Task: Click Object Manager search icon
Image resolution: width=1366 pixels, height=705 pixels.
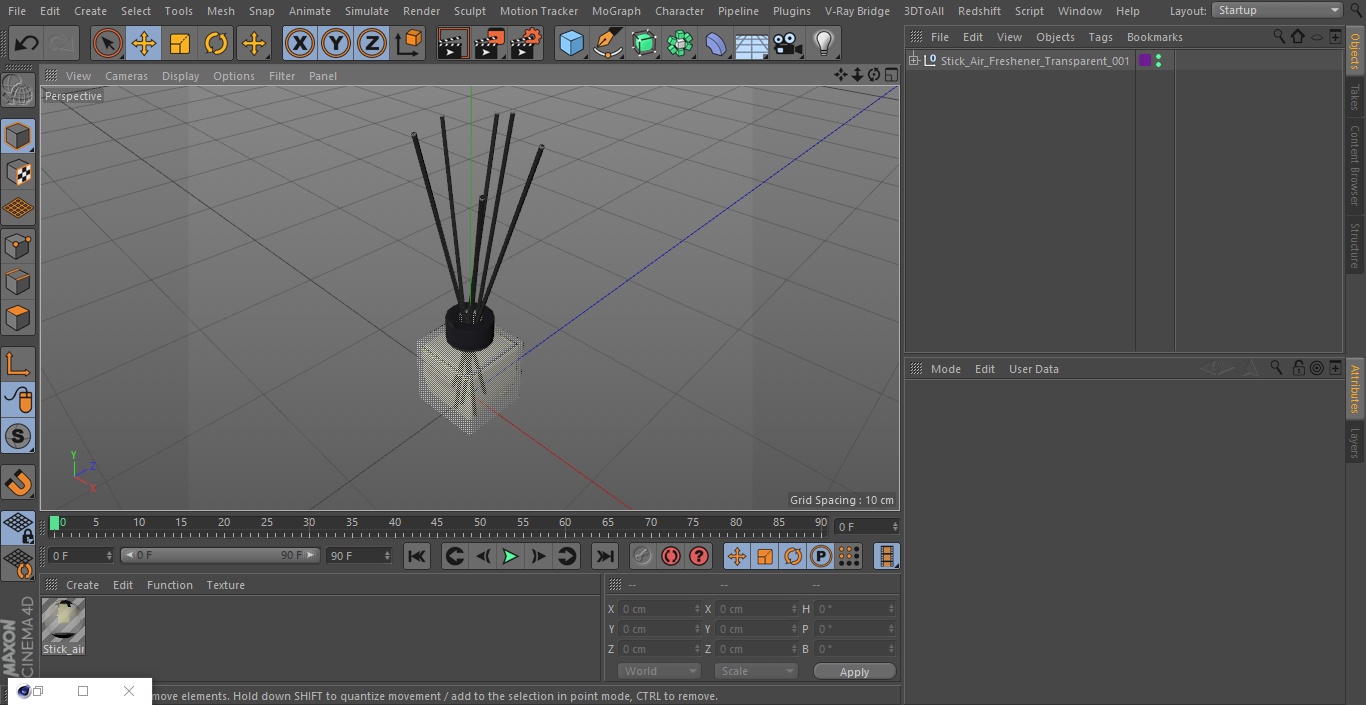Action: click(x=1279, y=36)
